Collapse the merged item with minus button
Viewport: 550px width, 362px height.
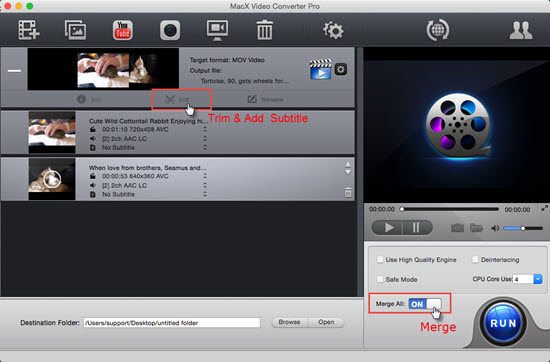click(x=14, y=71)
